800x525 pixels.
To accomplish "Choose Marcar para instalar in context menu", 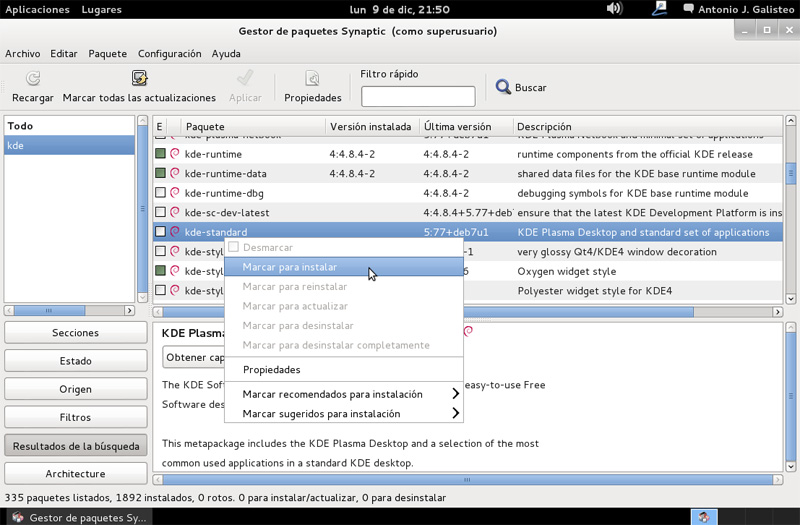I will pos(344,267).
